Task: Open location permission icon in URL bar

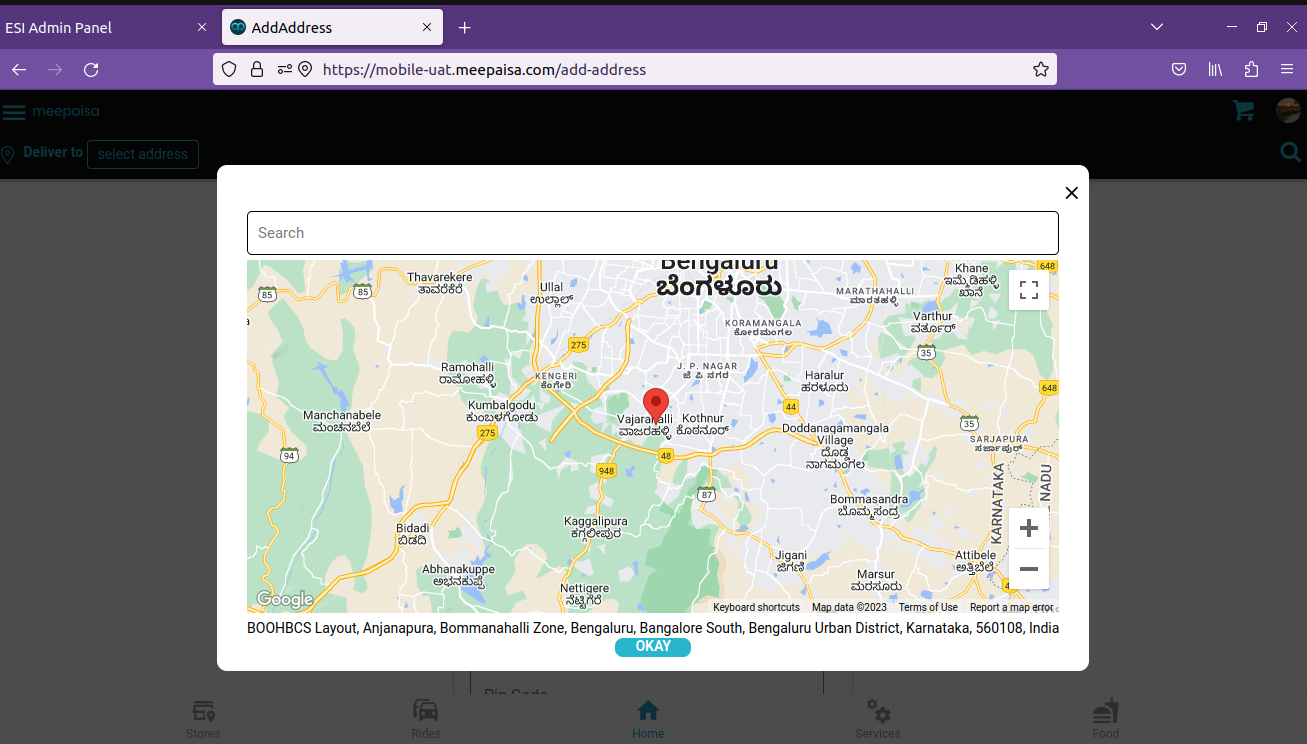Action: coord(305,69)
